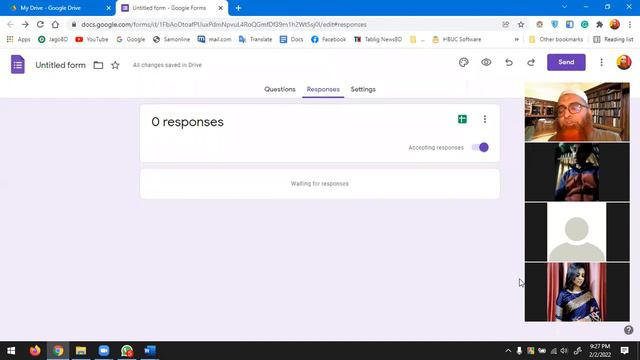
Task: Undo the last change
Action: pyautogui.click(x=509, y=62)
